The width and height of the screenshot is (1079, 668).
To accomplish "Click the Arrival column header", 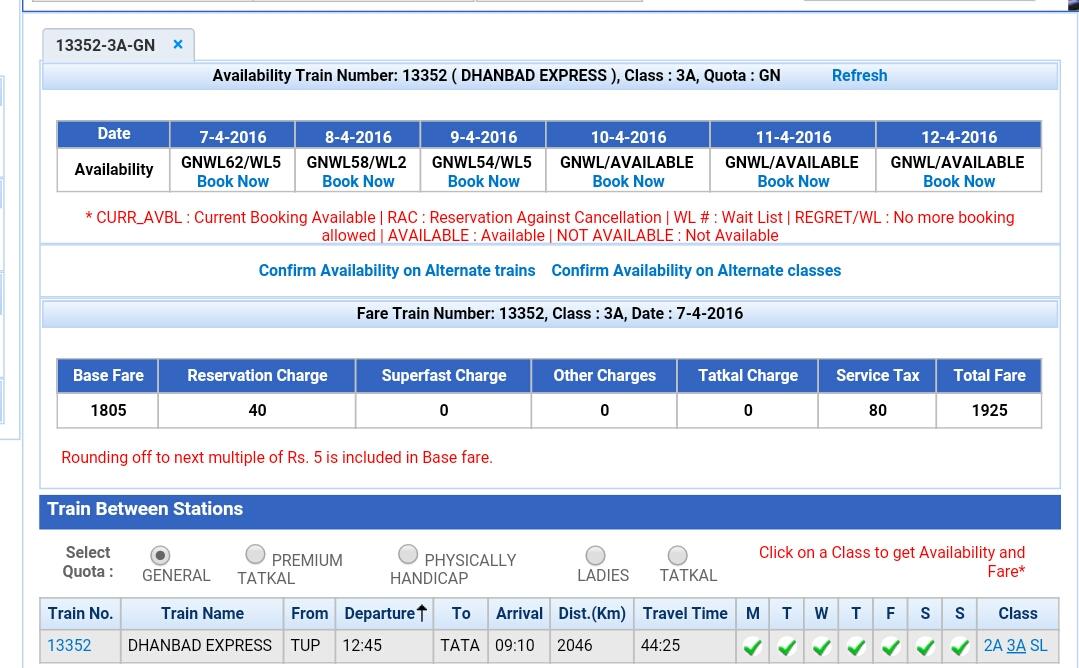I will tap(520, 613).
